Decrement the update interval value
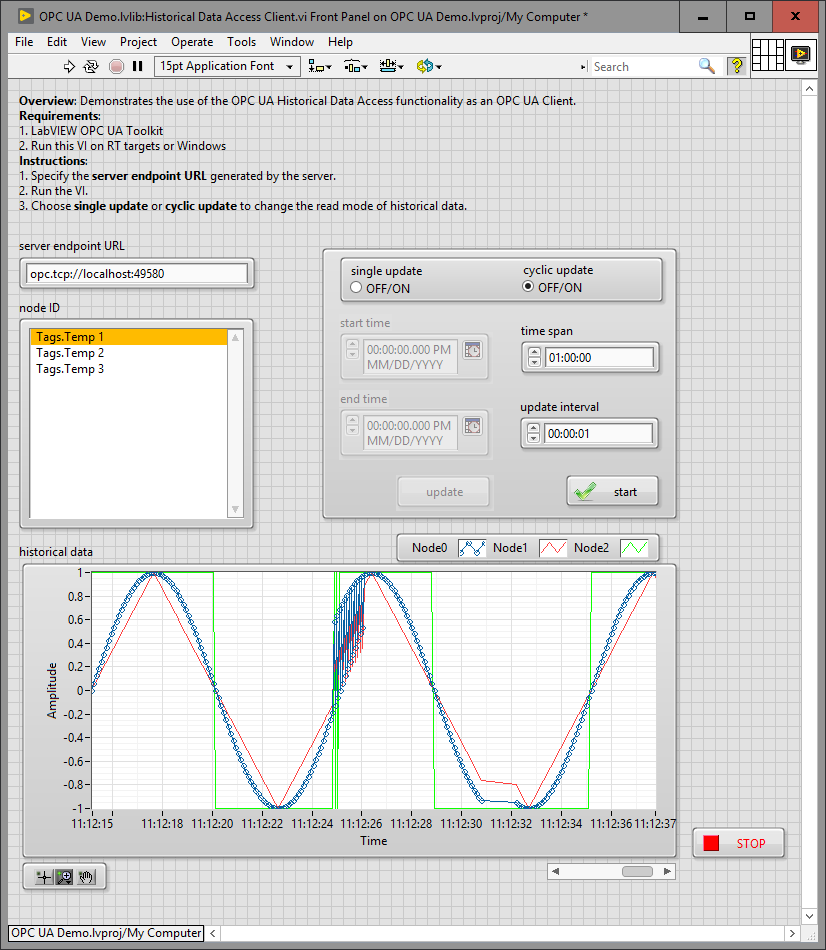 click(533, 438)
